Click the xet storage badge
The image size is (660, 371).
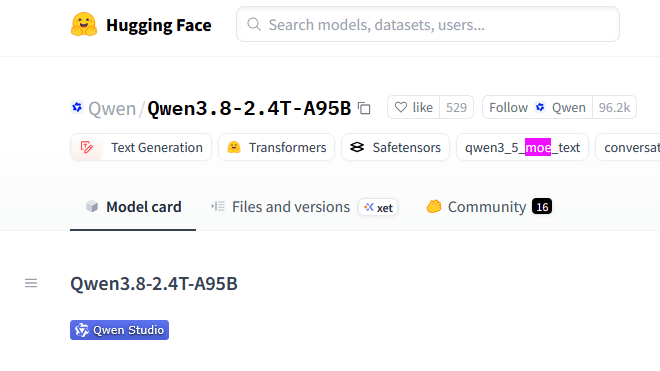coord(378,207)
